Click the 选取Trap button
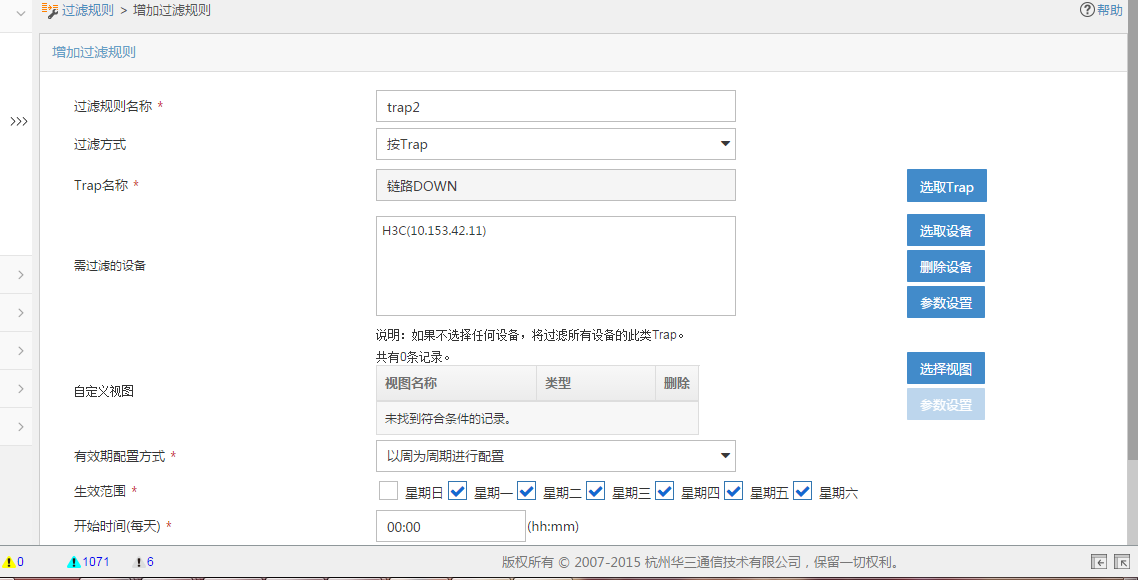Image resolution: width=1138 pixels, height=580 pixels. (946, 187)
